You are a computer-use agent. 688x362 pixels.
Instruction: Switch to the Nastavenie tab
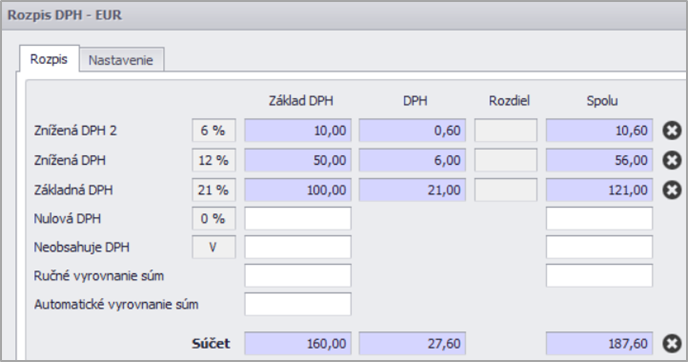[121, 60]
